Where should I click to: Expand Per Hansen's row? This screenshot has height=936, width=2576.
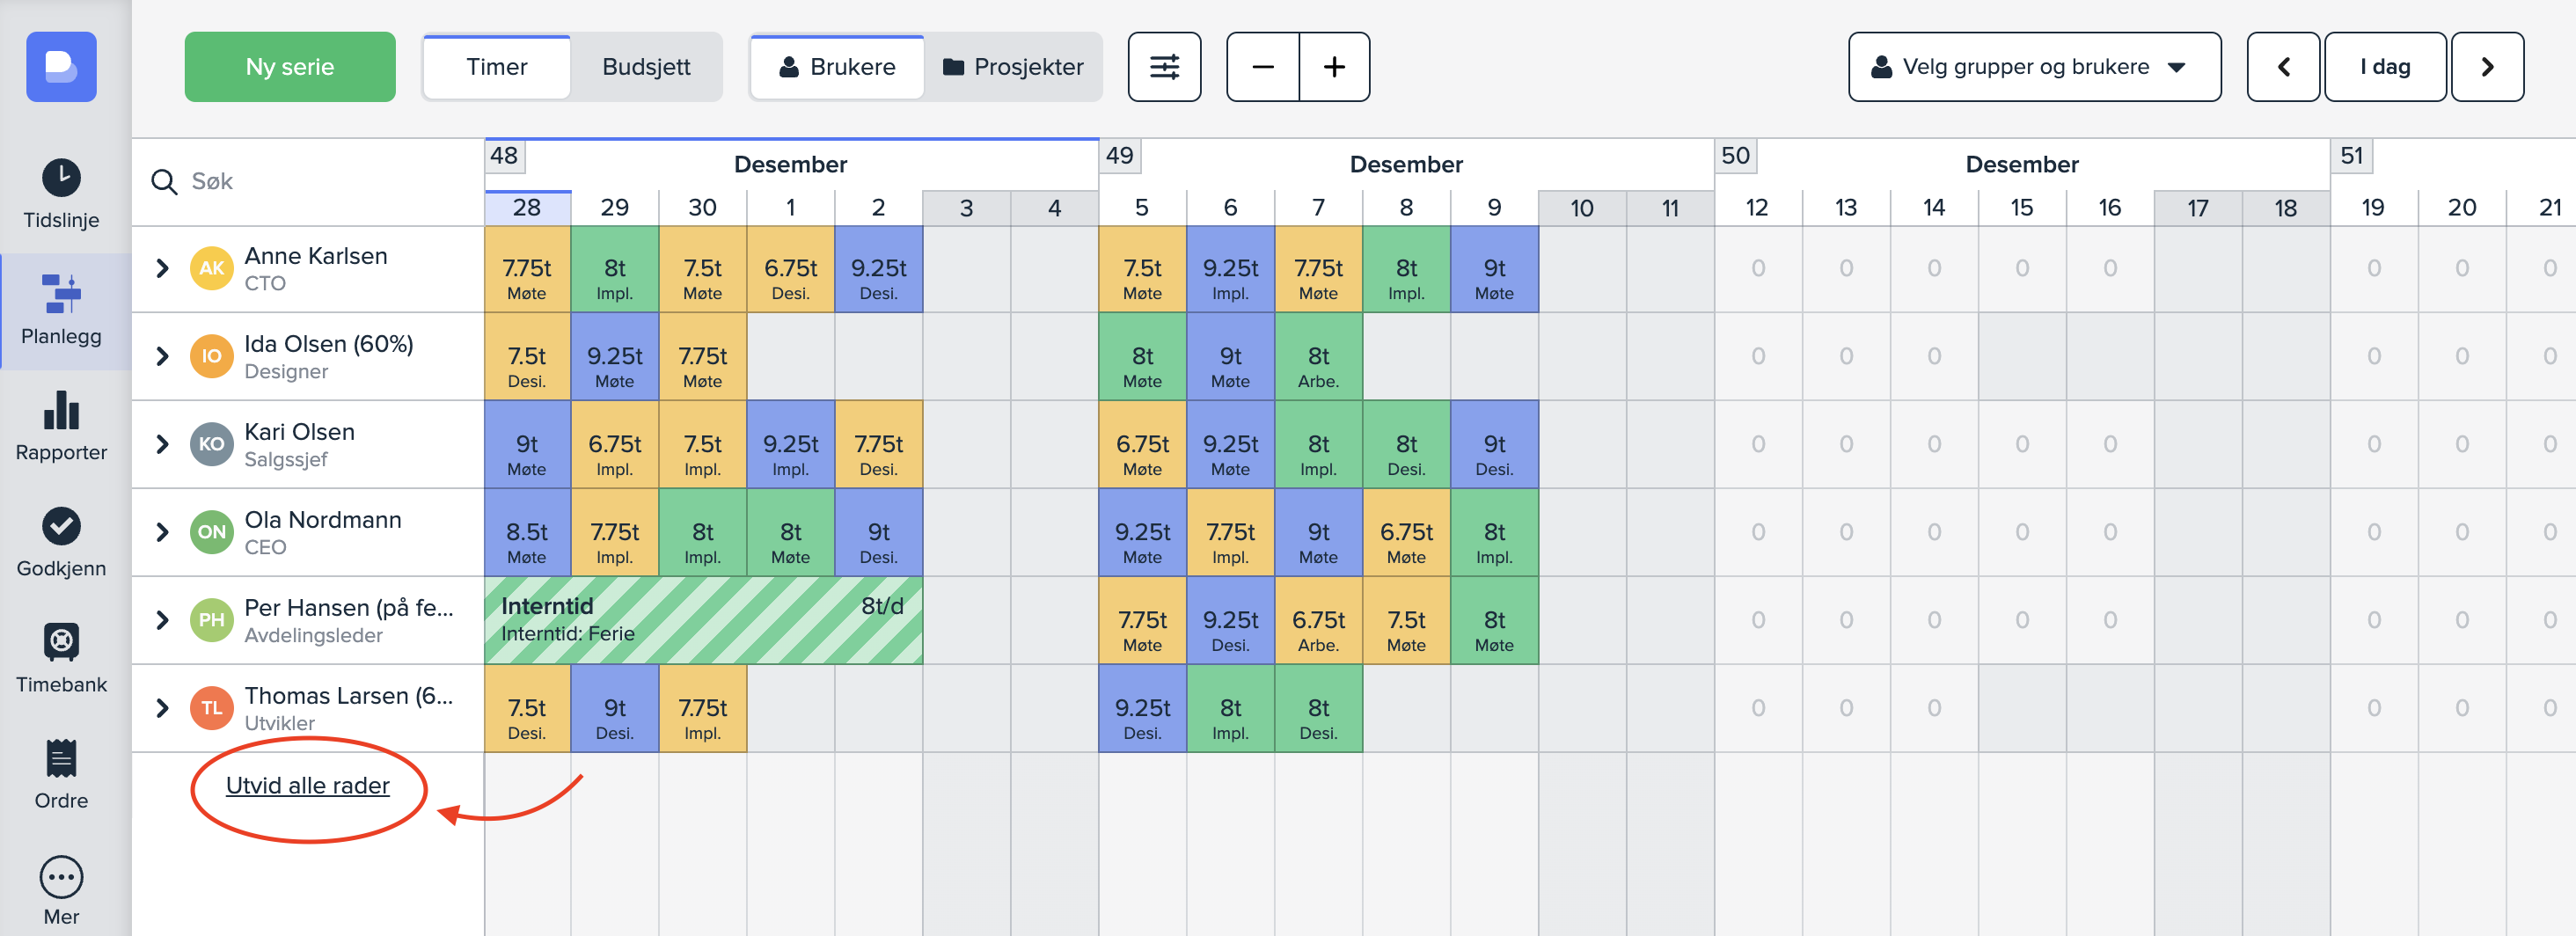(162, 620)
